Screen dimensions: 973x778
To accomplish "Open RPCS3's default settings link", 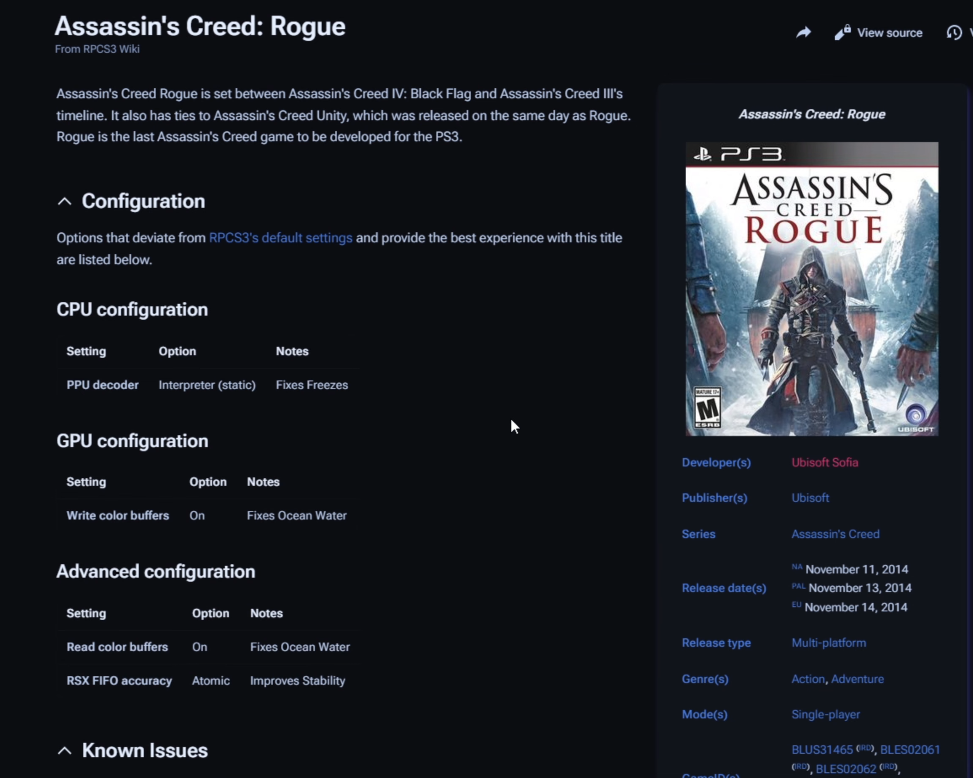I will [280, 238].
